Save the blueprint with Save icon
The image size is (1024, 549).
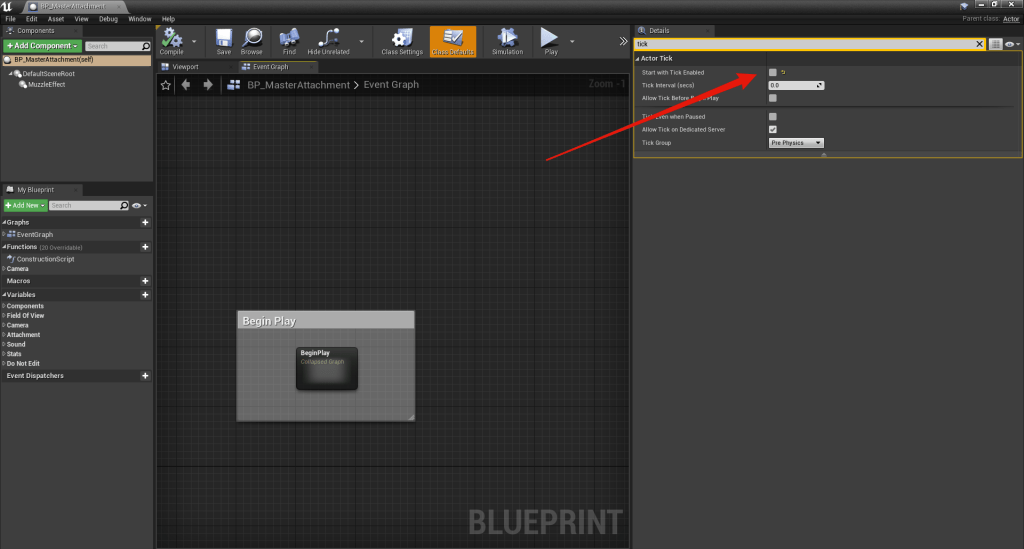[223, 40]
